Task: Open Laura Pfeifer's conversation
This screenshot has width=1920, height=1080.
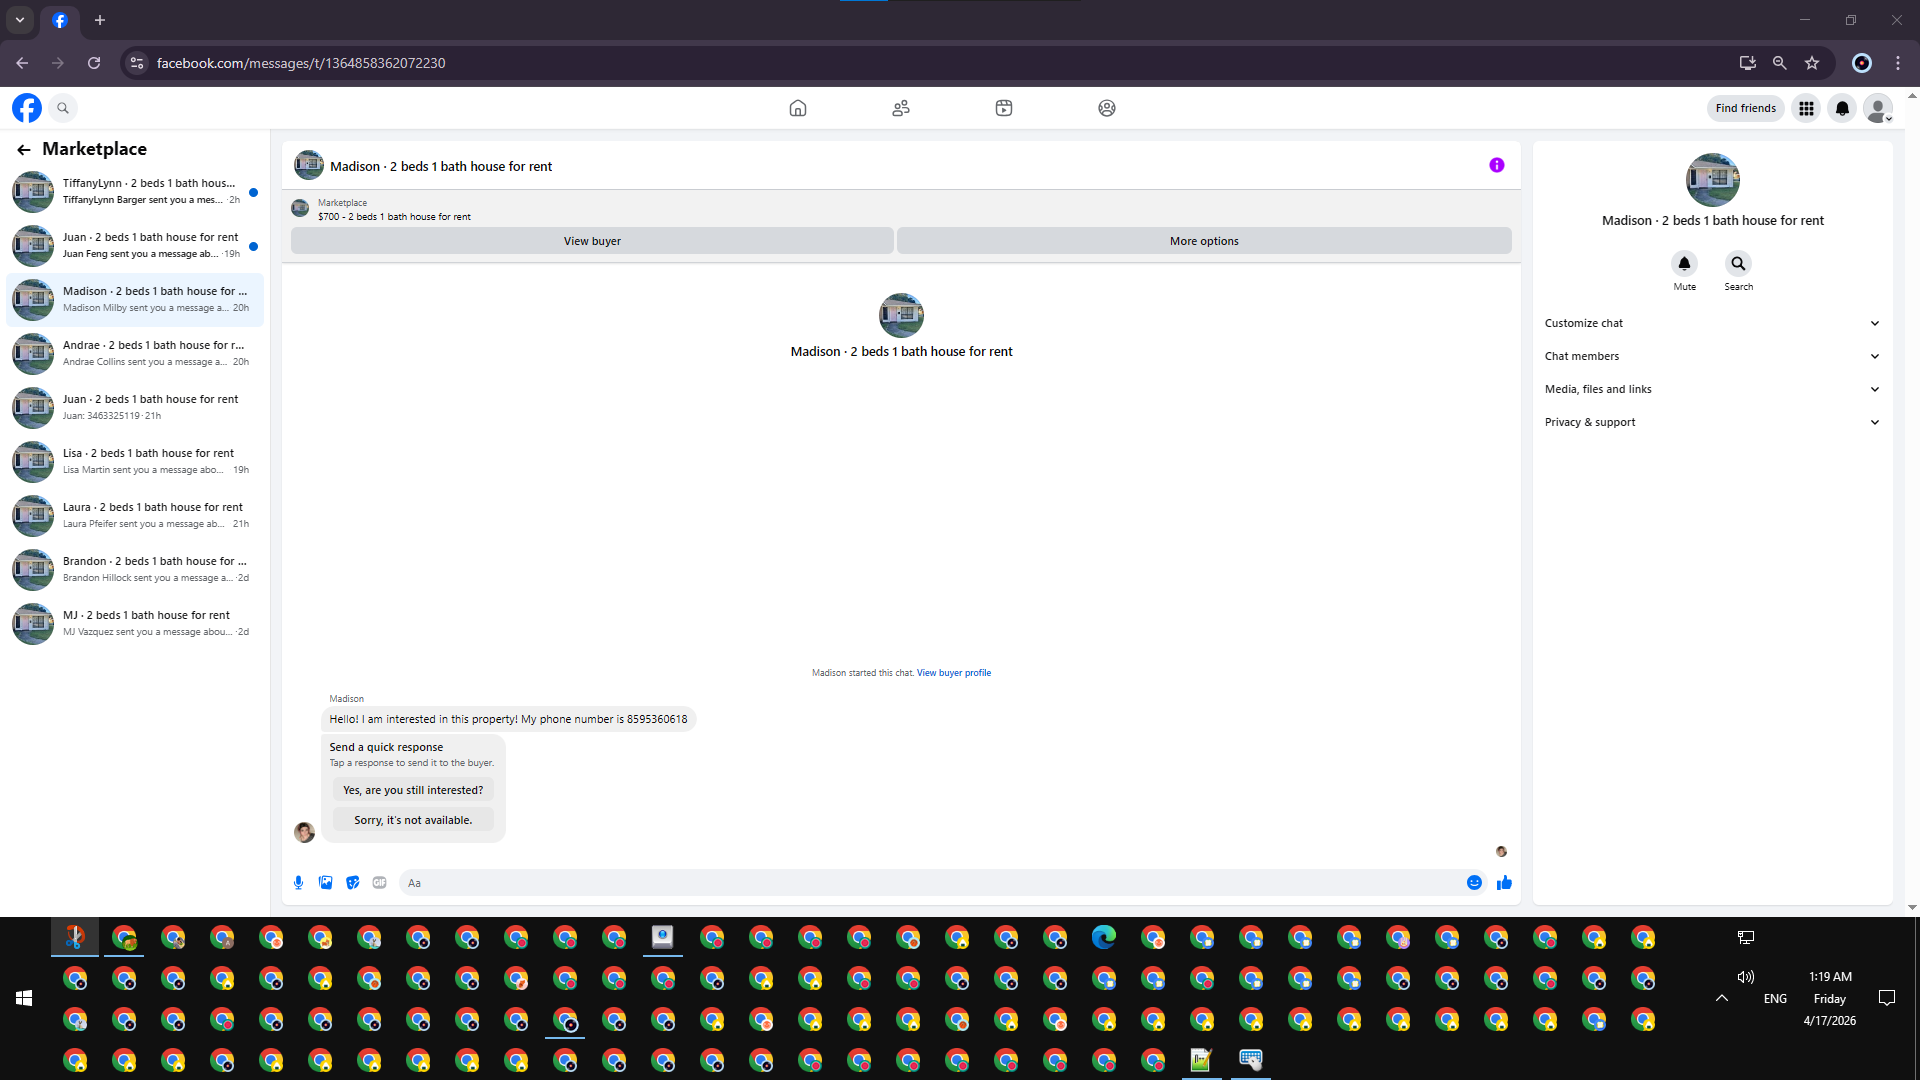Action: (x=135, y=516)
